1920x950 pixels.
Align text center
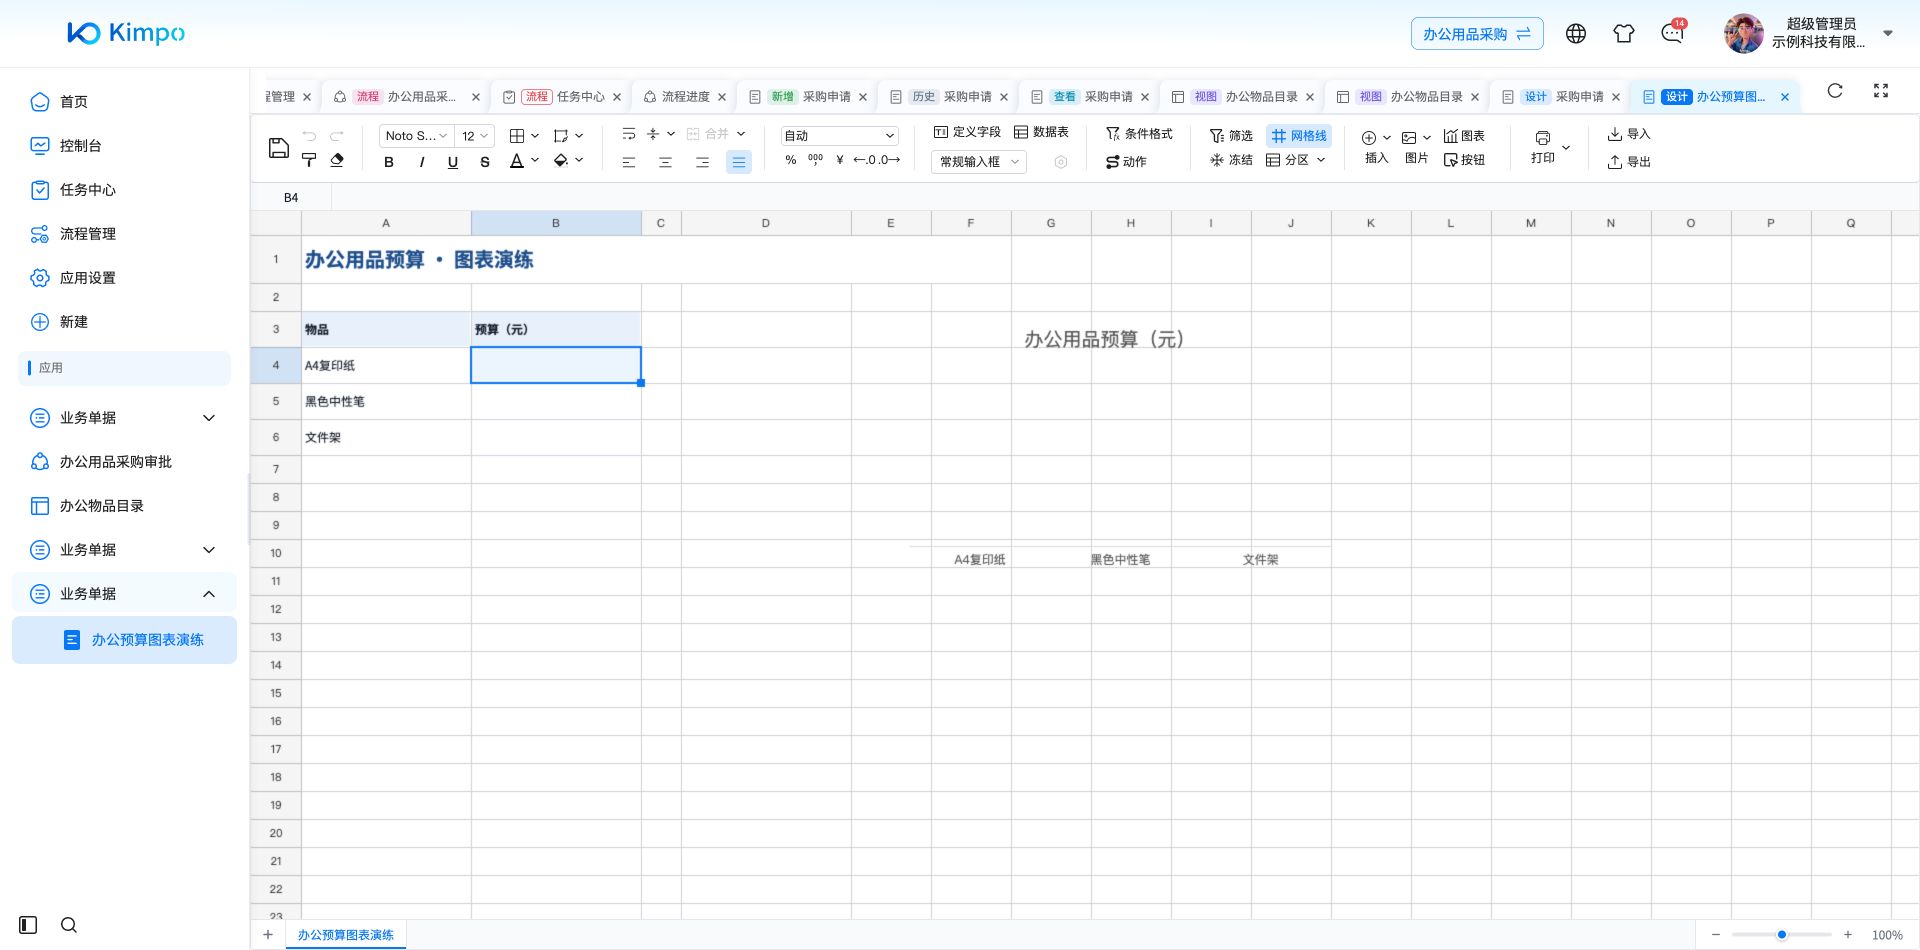click(665, 162)
